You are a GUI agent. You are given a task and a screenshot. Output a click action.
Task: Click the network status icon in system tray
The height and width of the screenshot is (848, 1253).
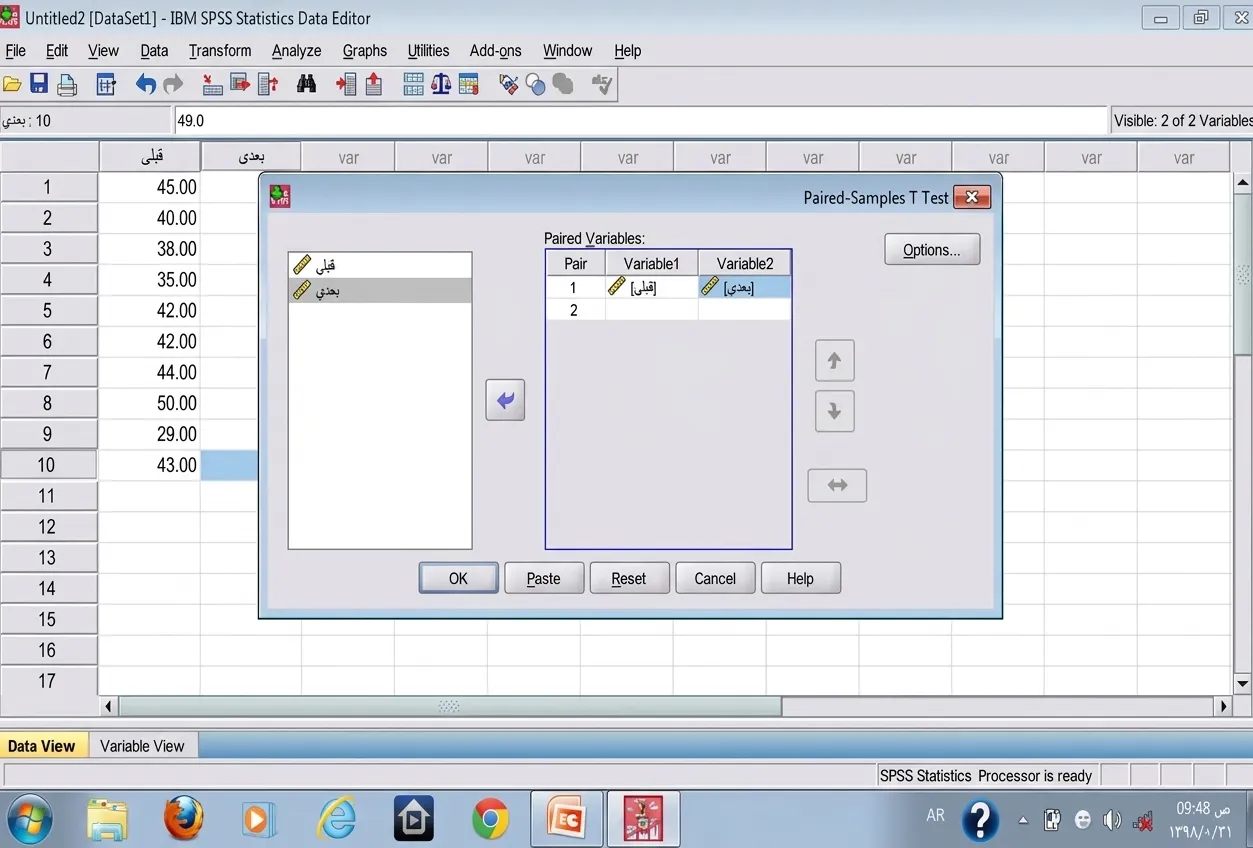tap(1143, 821)
